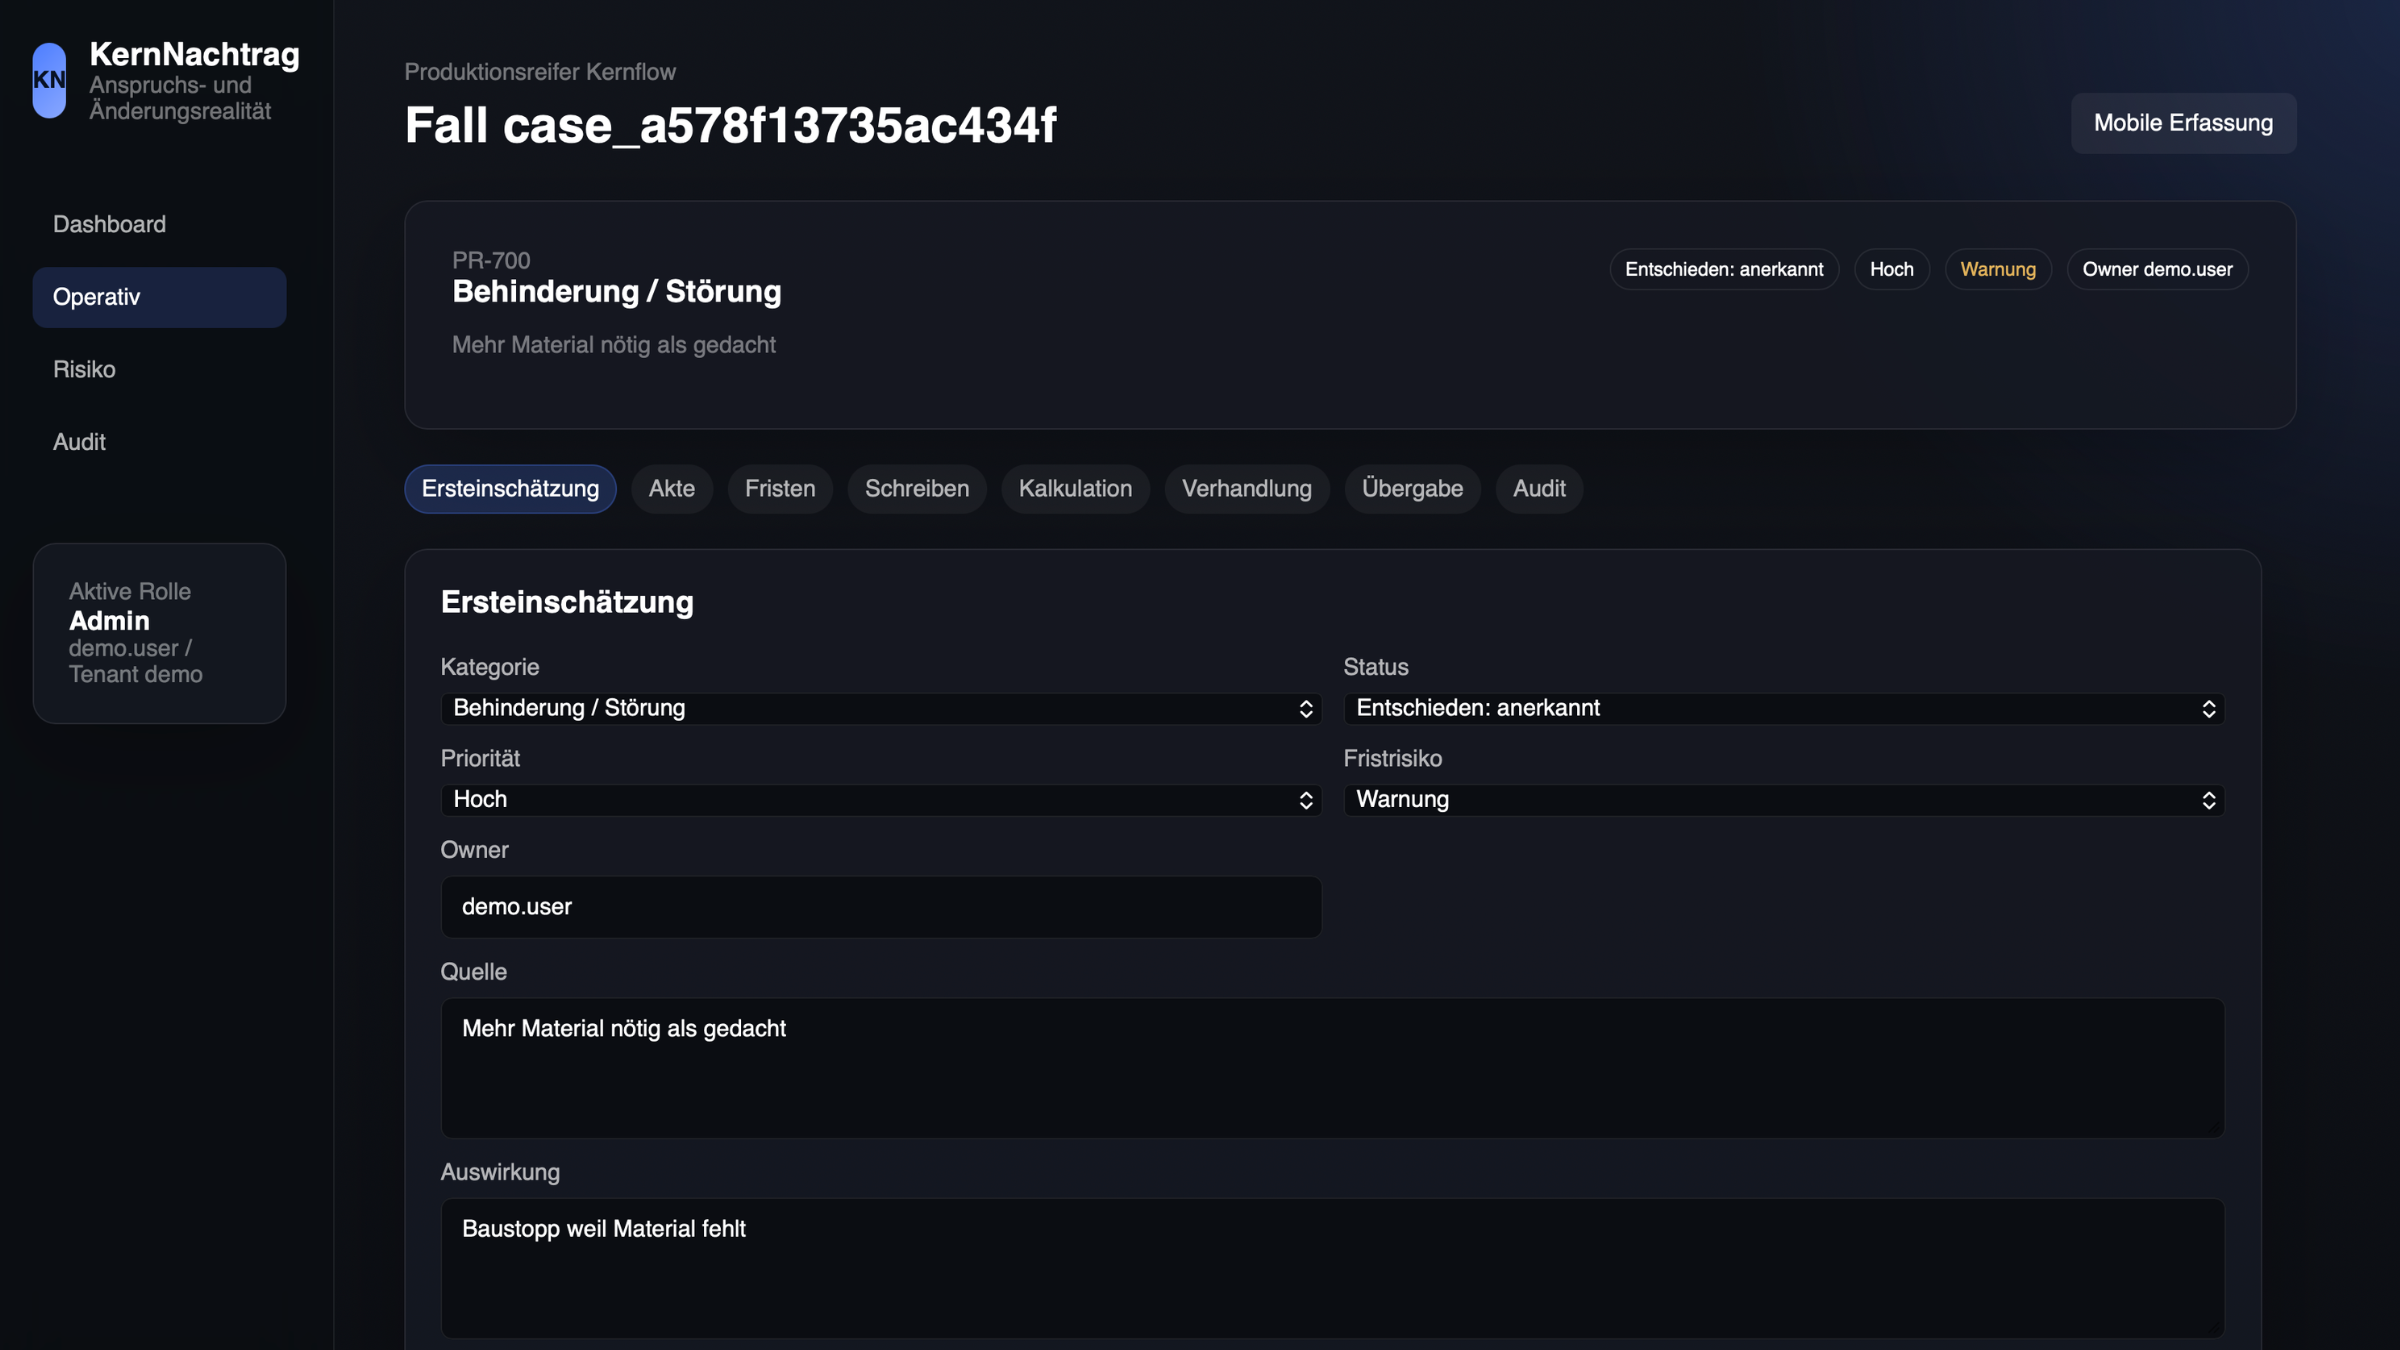Select the Schreiben tab
The image size is (2400, 1350).
click(916, 489)
